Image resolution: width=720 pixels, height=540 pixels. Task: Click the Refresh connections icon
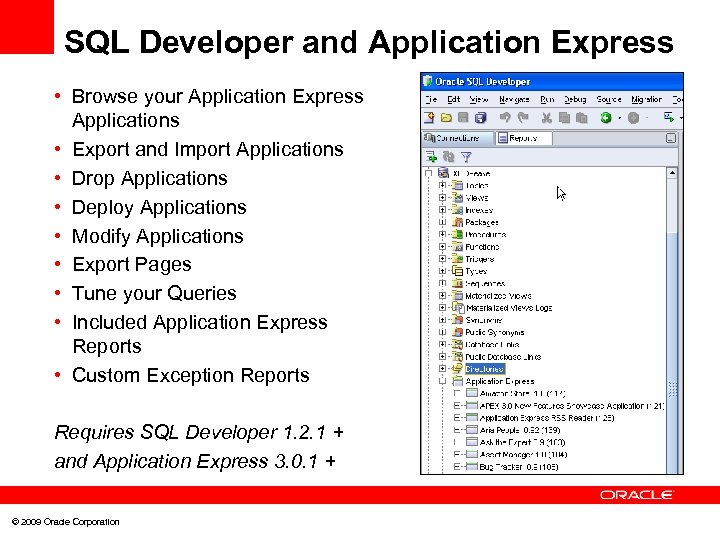[x=448, y=157]
